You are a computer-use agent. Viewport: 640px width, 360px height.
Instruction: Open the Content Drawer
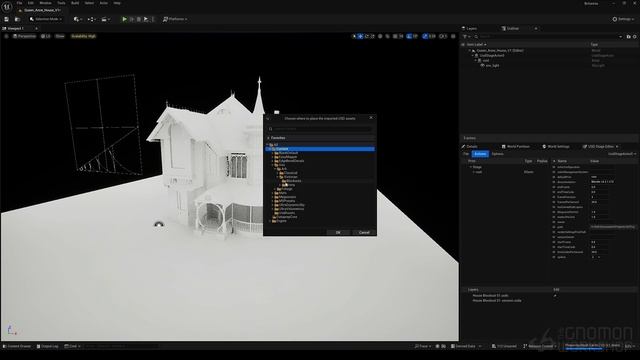(17, 346)
